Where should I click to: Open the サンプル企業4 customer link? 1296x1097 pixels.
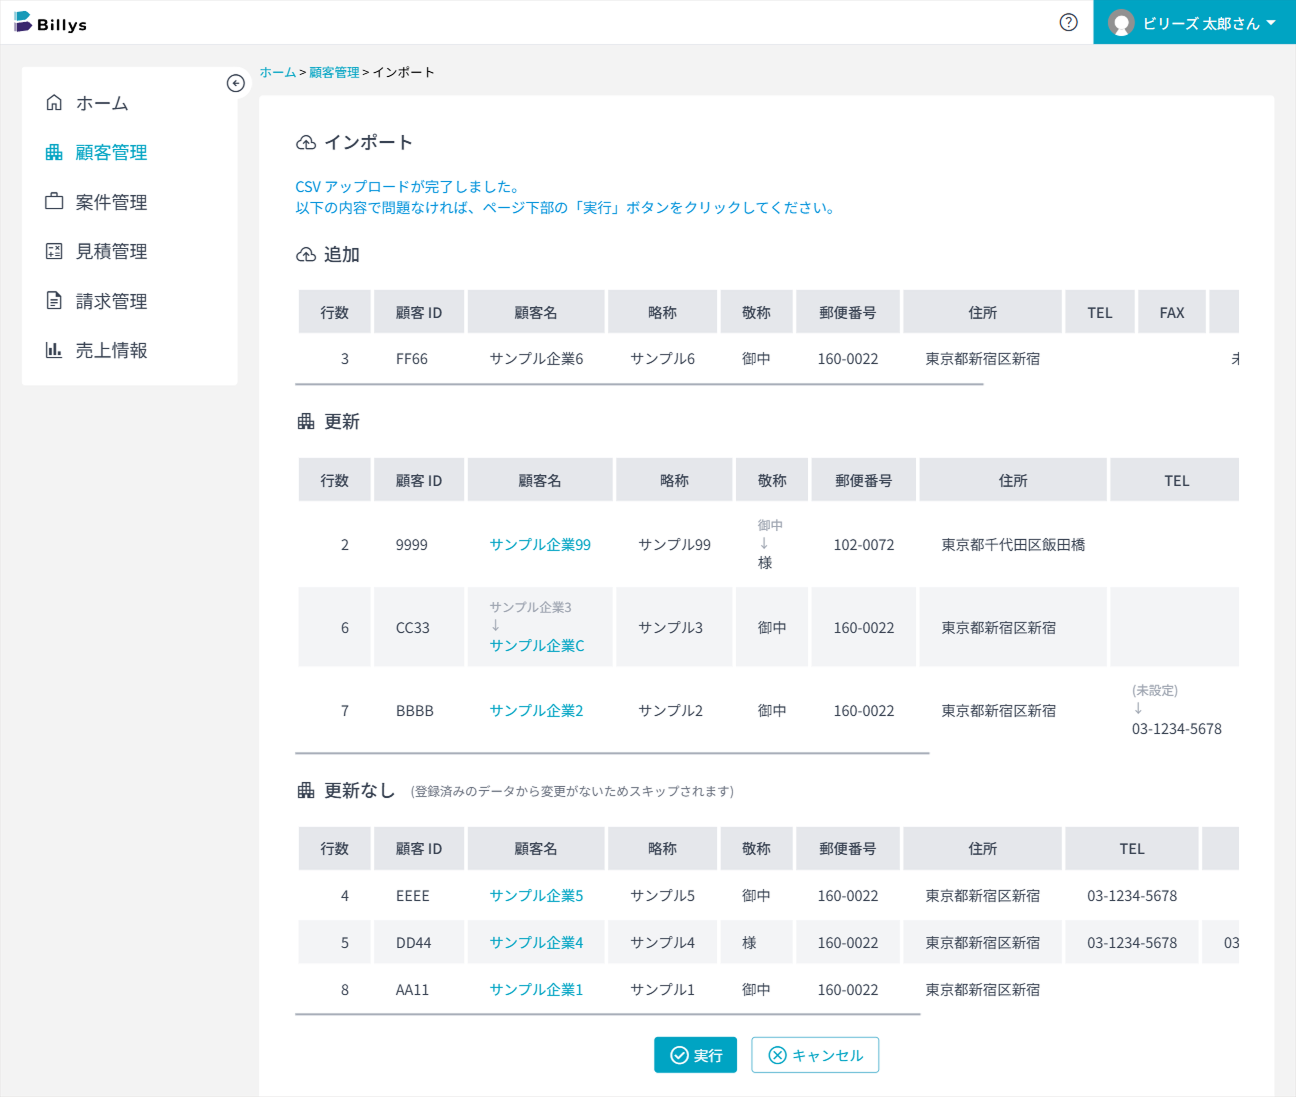click(x=536, y=943)
